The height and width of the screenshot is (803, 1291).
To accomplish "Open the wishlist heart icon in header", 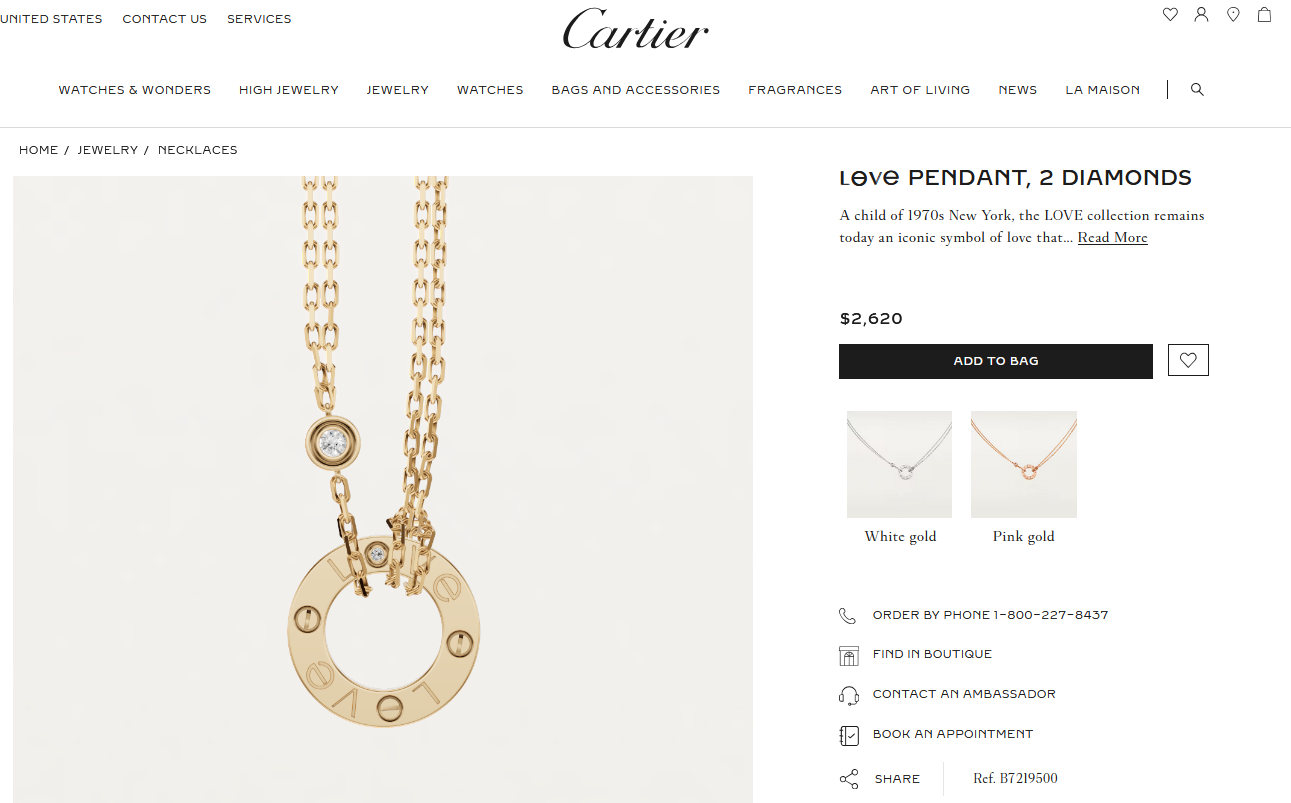I will (x=1170, y=15).
